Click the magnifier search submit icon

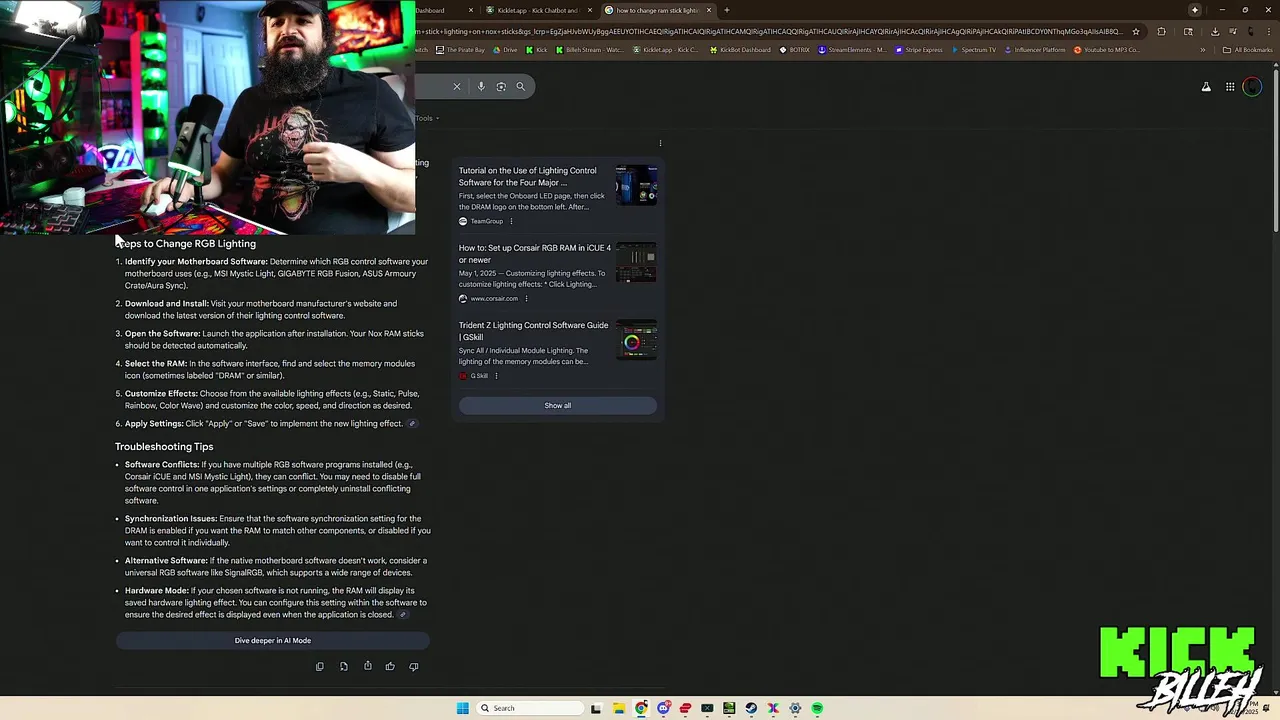(x=520, y=86)
